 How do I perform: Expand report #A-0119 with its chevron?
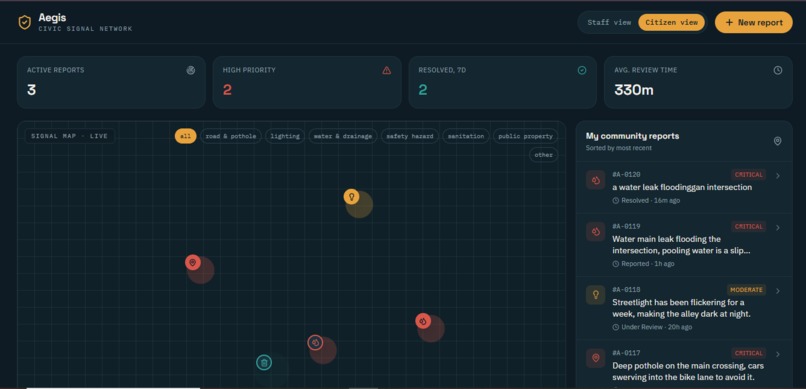point(778,227)
